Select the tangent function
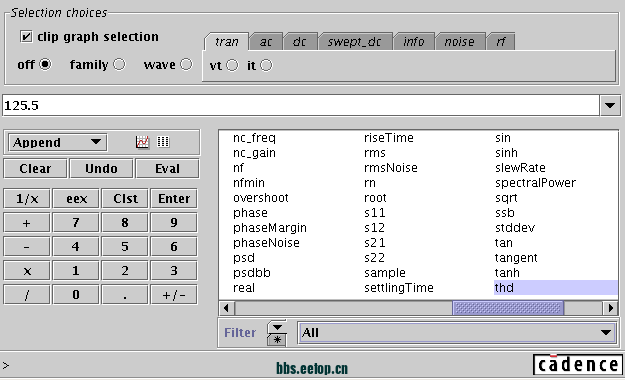Image resolution: width=625 pixels, height=380 pixels. click(x=516, y=258)
